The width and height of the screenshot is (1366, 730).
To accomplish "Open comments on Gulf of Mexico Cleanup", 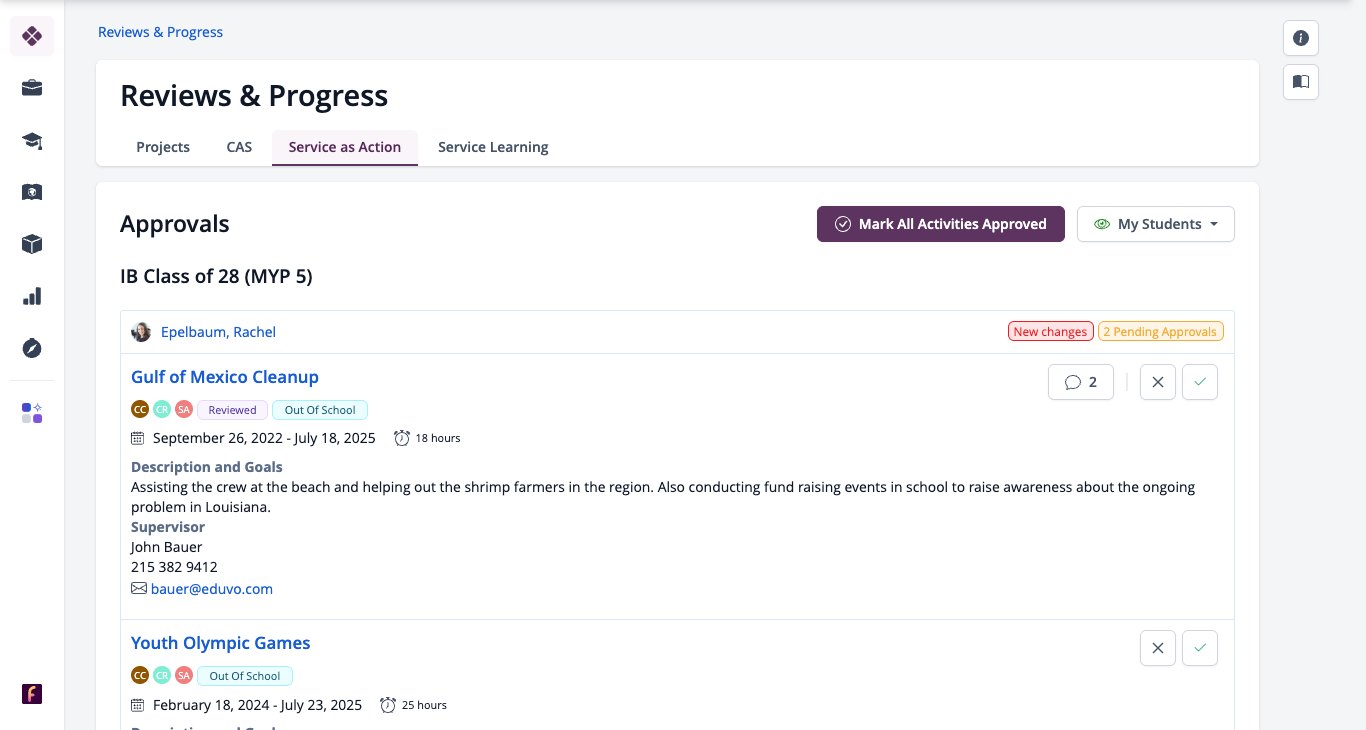I will click(x=1081, y=382).
